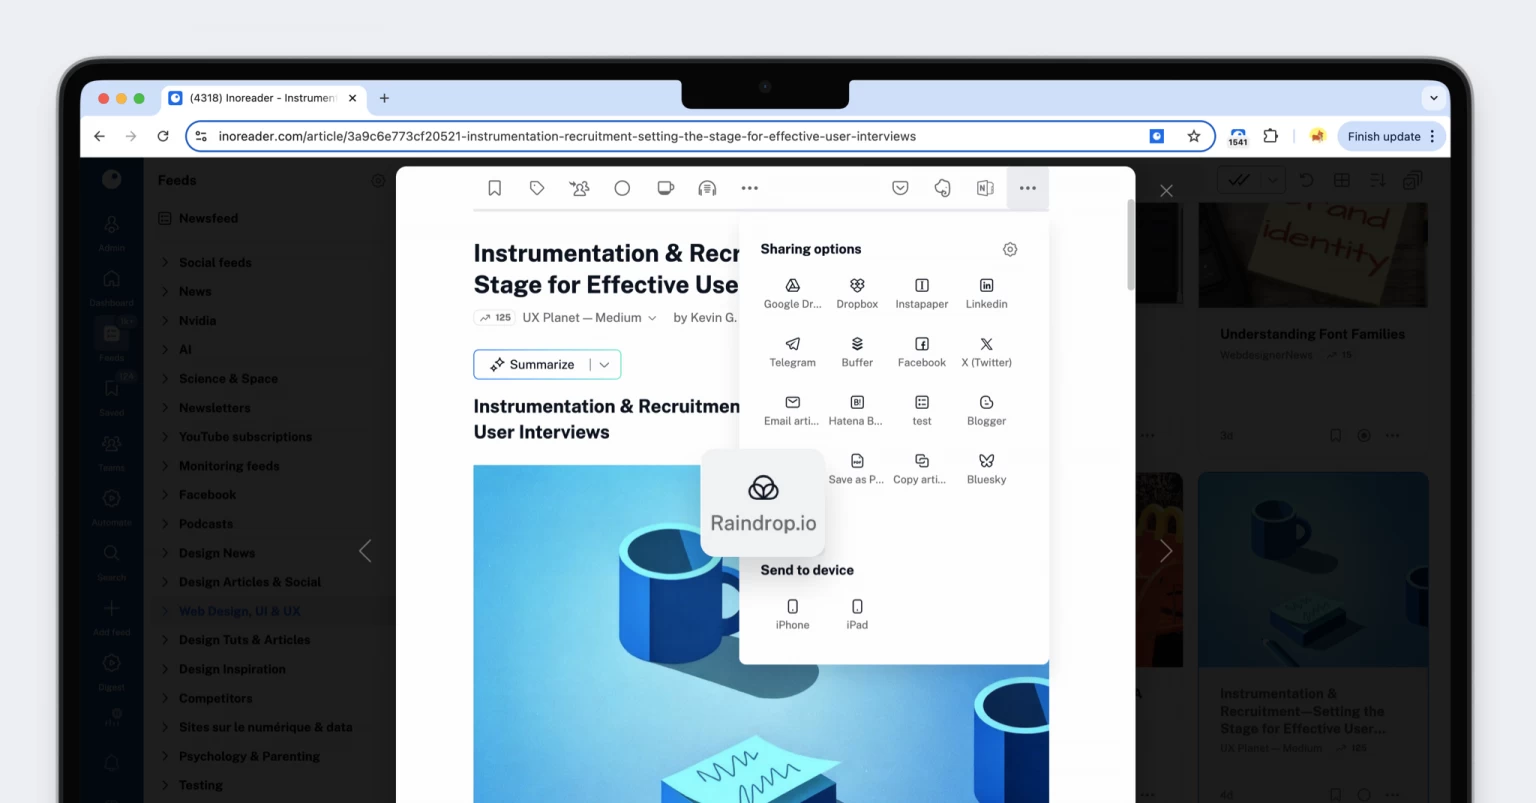Mark the article as read with the circle icon
The height and width of the screenshot is (803, 1536).
(x=622, y=188)
